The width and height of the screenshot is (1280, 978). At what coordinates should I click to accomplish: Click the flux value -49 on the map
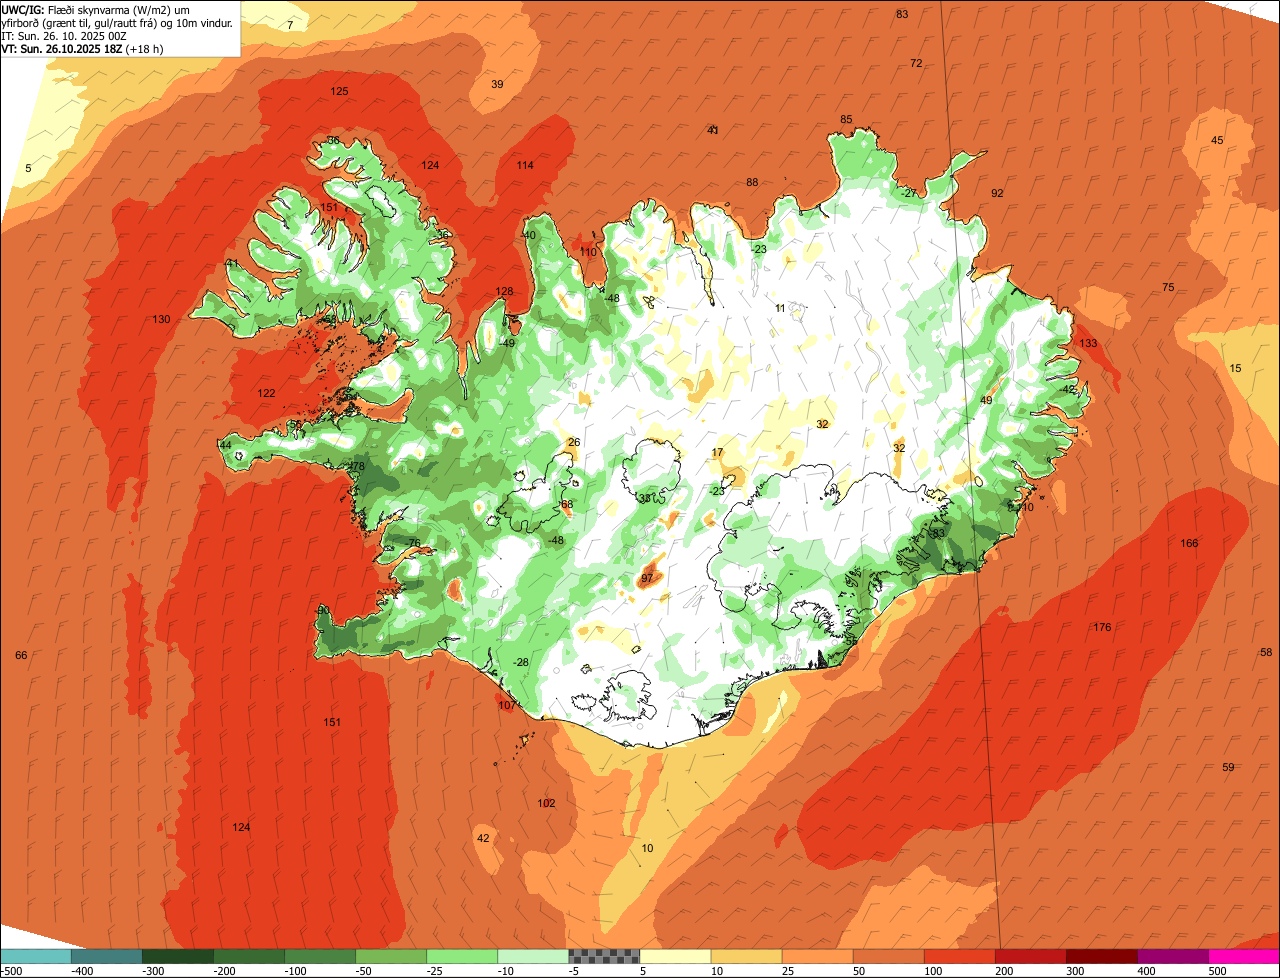507,343
